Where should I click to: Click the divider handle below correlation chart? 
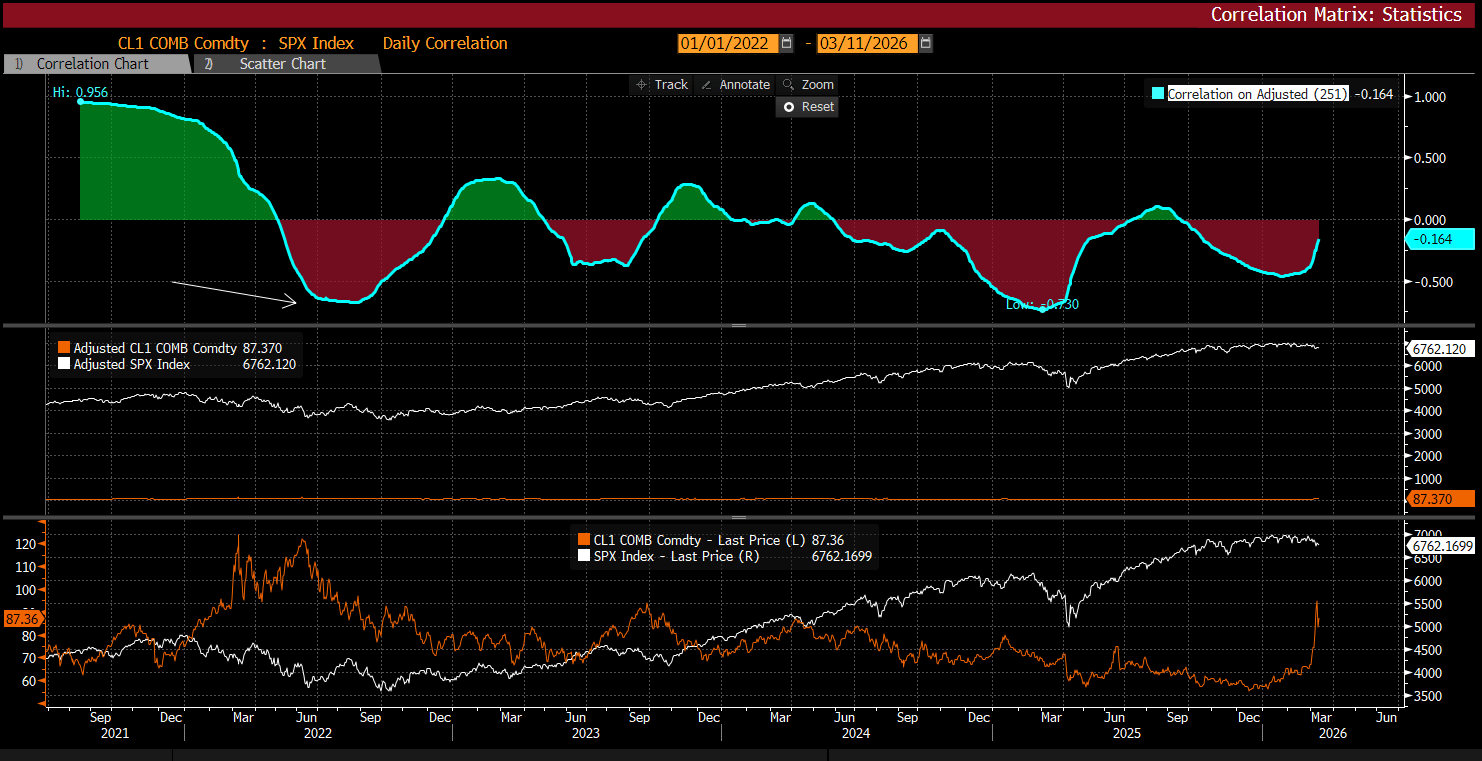point(740,325)
